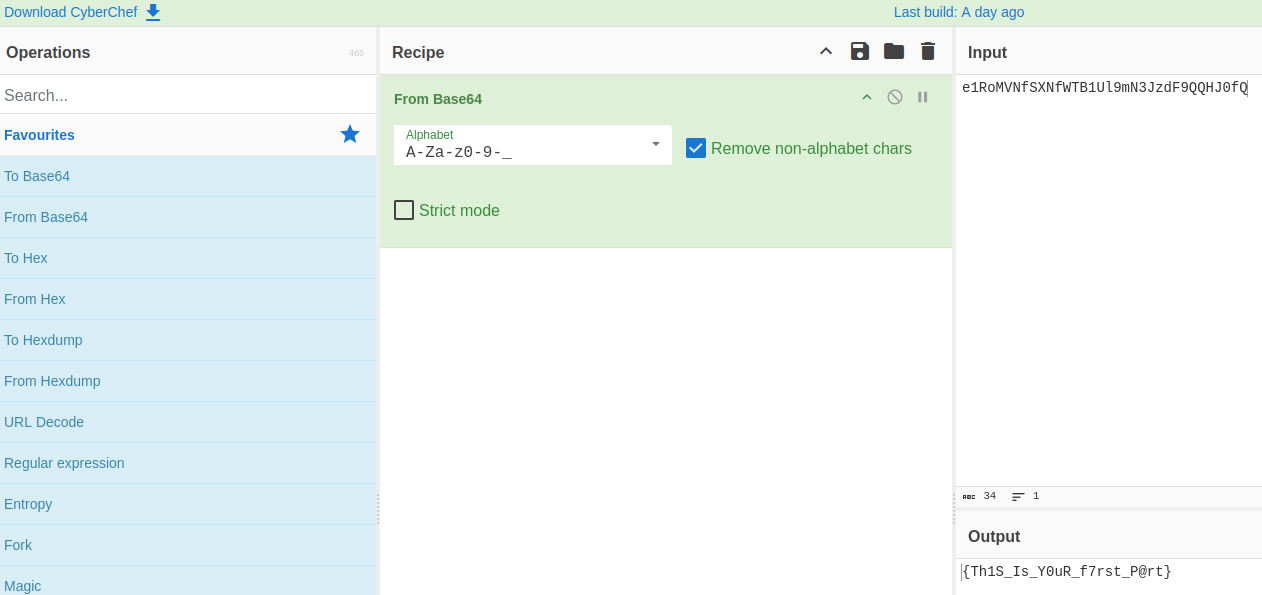
Task: Click the input line count indicator
Action: coord(1026,496)
